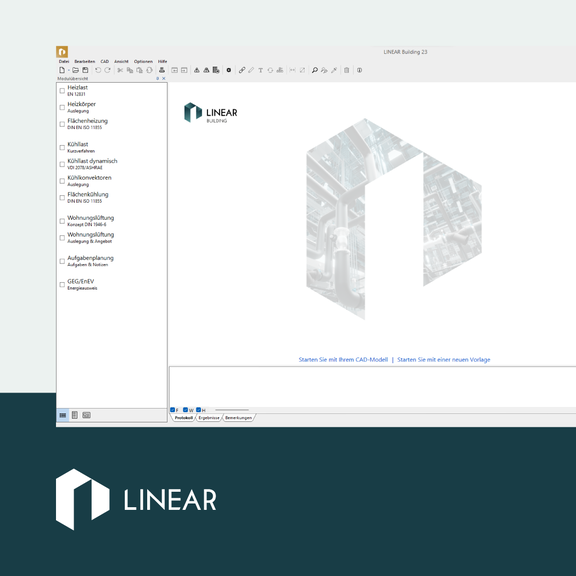This screenshot has width=576, height=576.
Task: Switch to the document list view icon
Action: tap(75, 415)
